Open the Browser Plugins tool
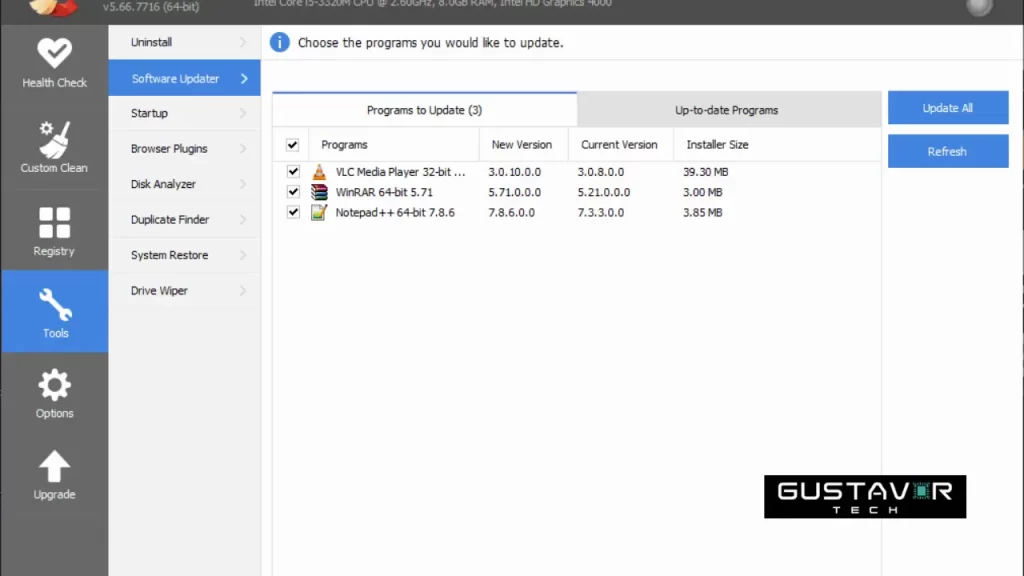The width and height of the screenshot is (1024, 576). (184, 149)
